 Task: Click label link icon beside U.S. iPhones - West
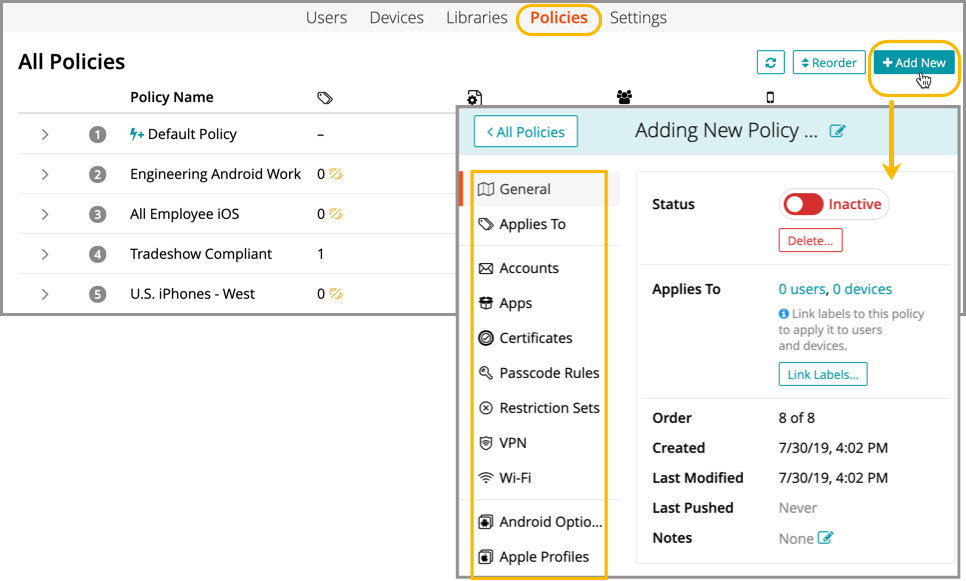(336, 294)
